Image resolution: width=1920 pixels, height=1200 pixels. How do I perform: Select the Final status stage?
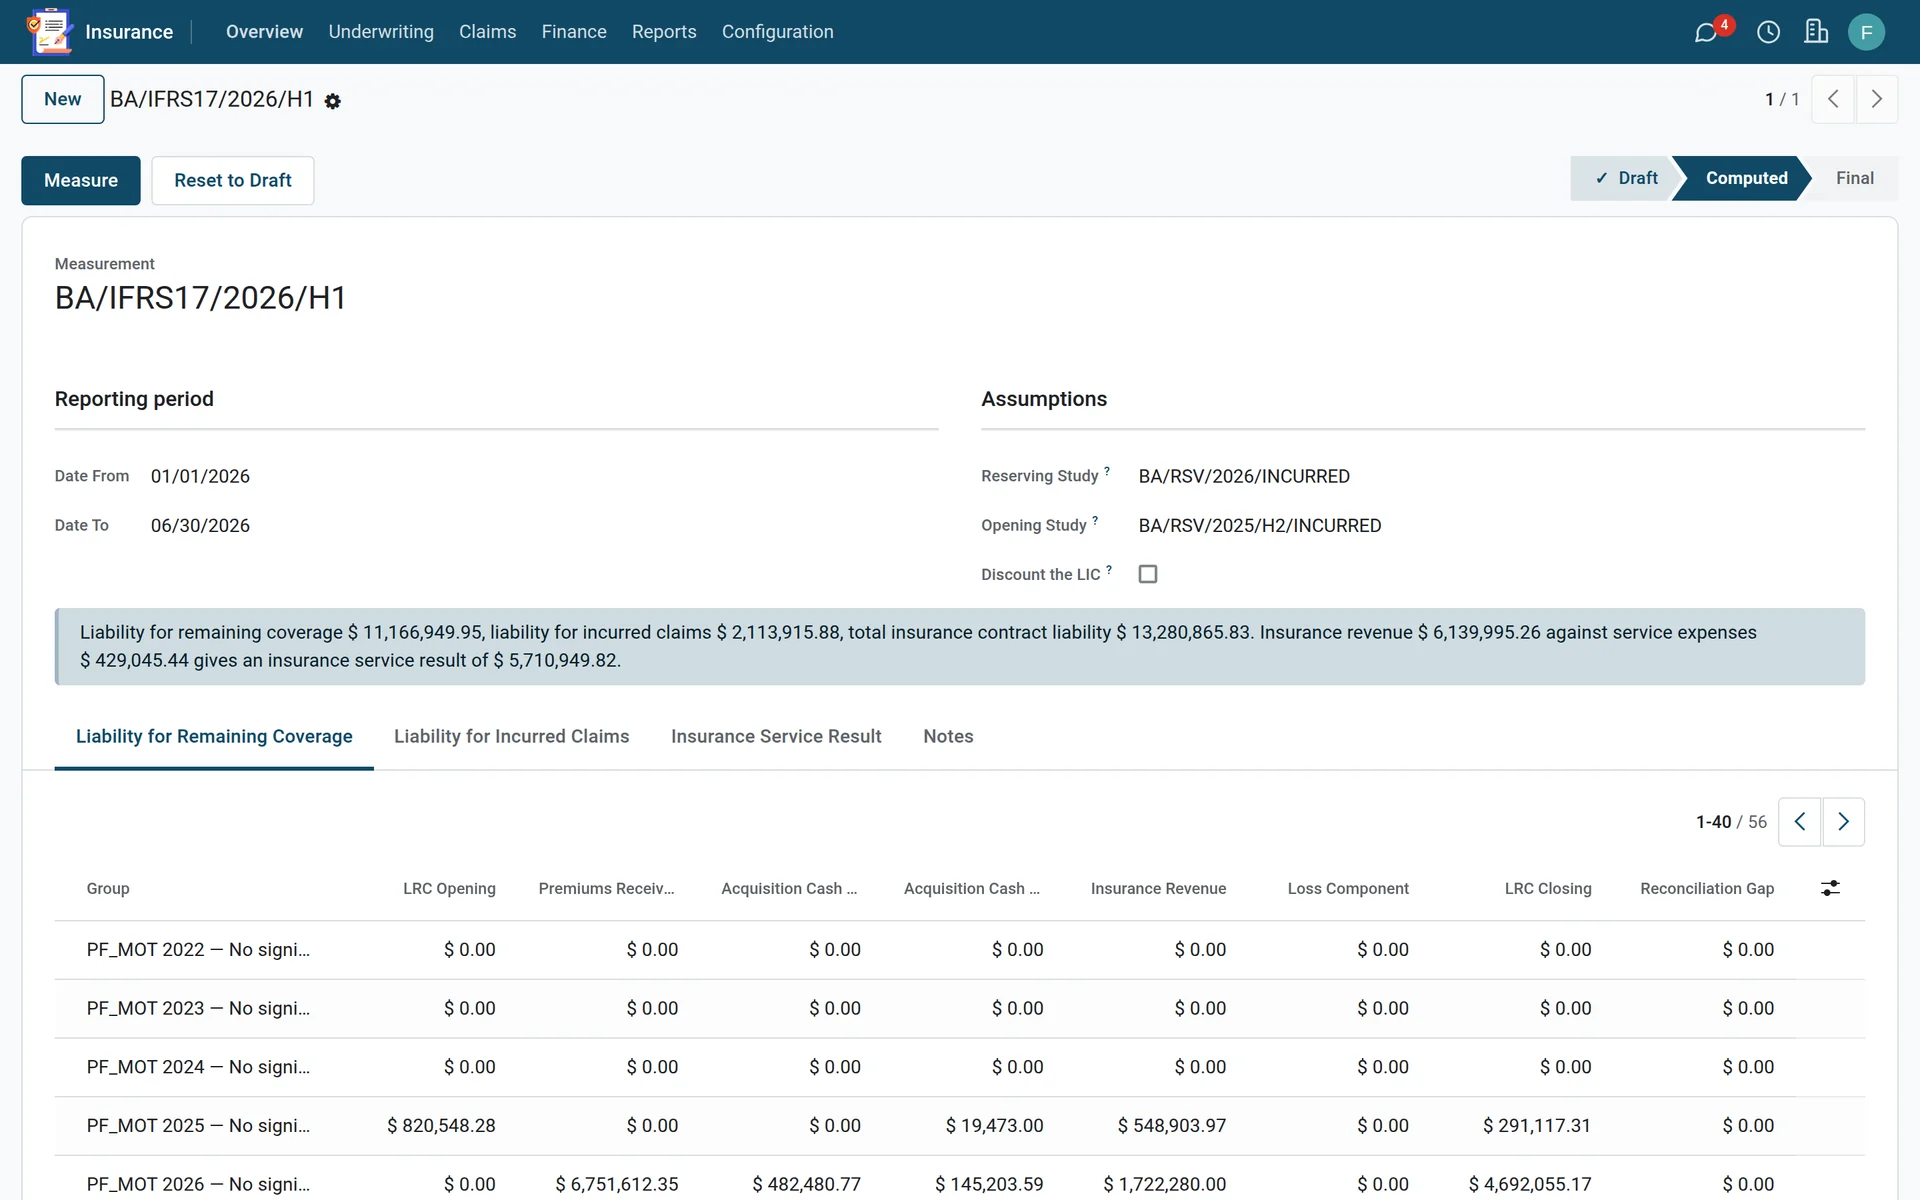pyautogui.click(x=1854, y=178)
